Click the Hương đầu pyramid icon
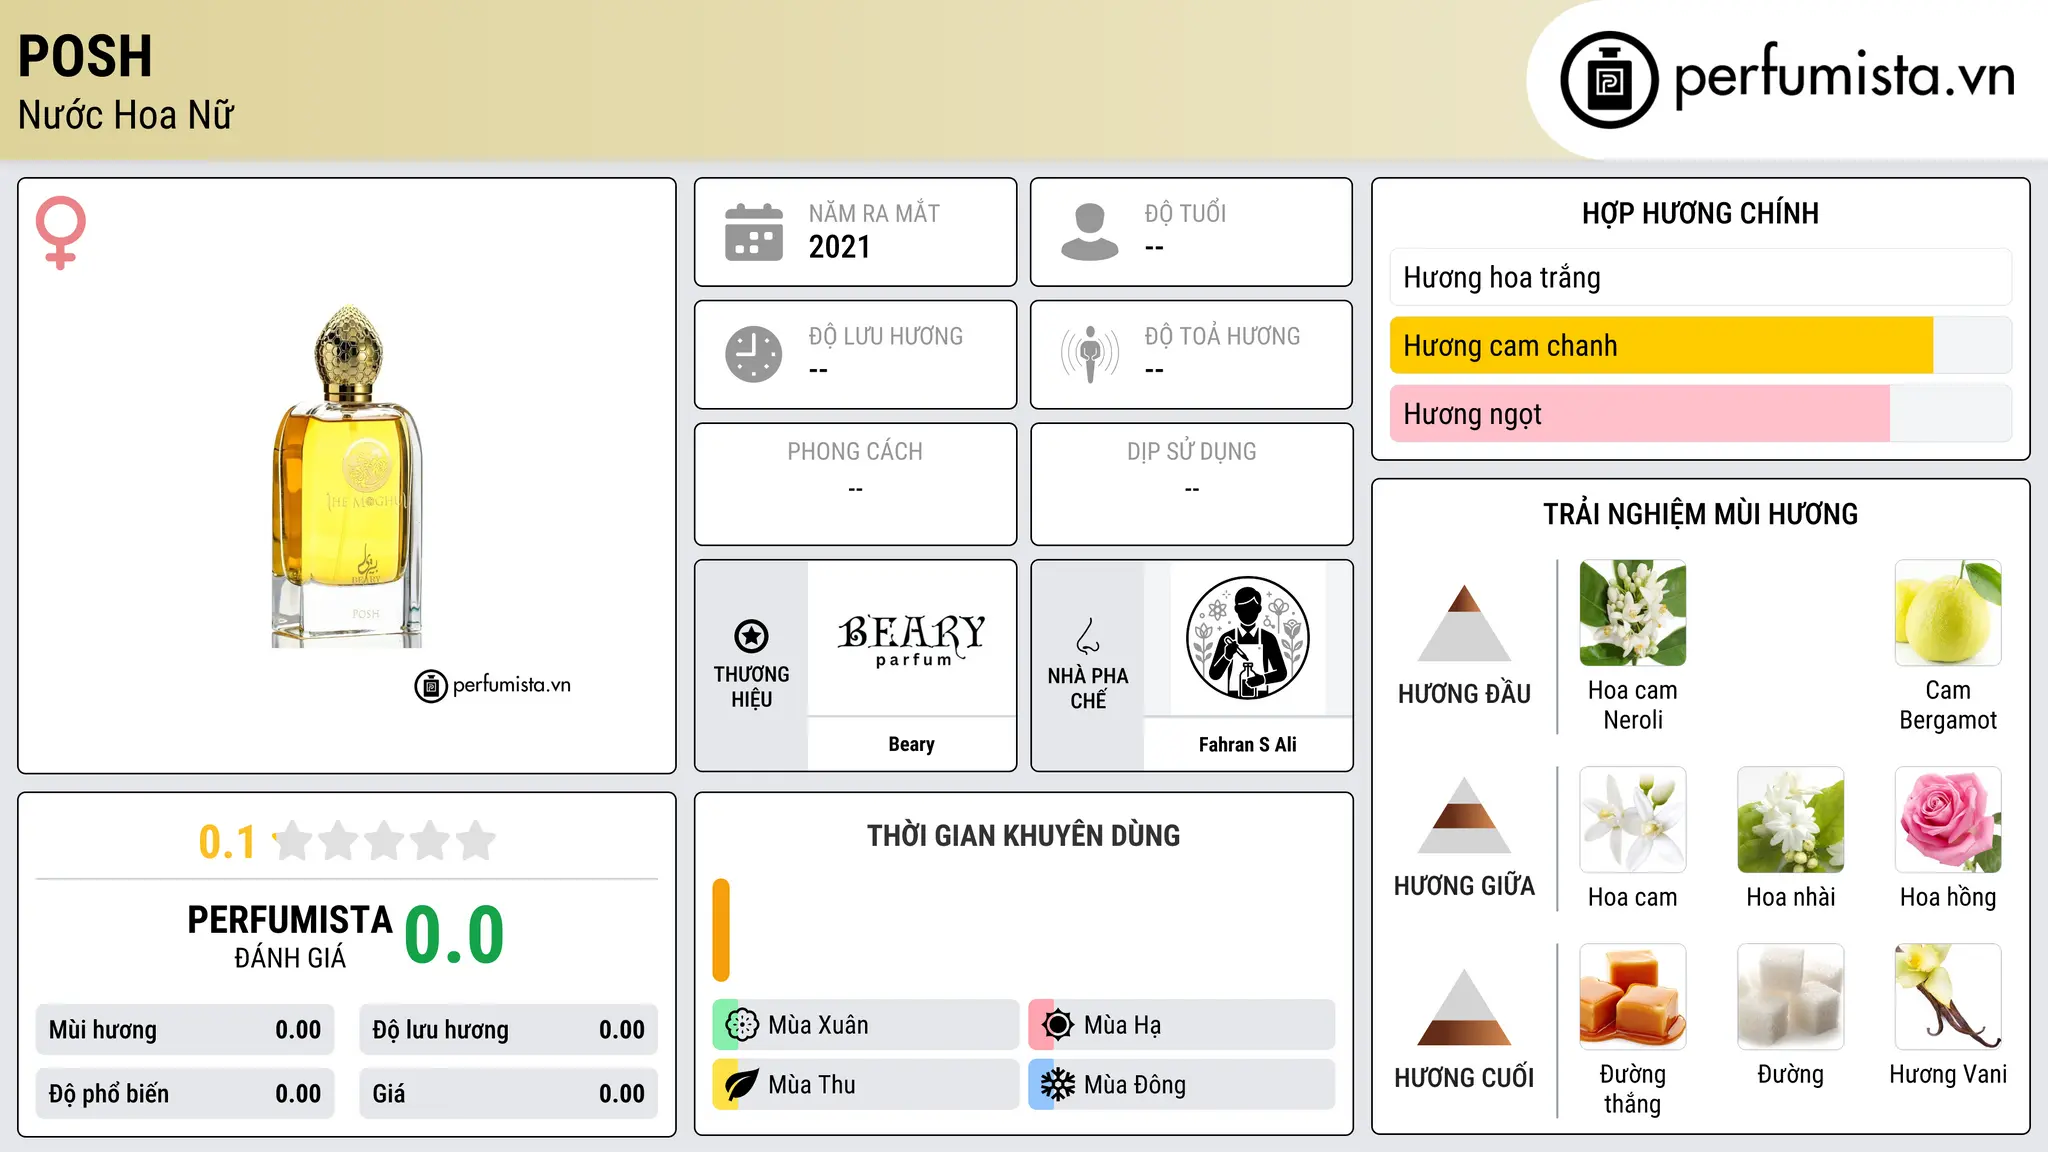This screenshot has width=2048, height=1152. click(x=1464, y=623)
